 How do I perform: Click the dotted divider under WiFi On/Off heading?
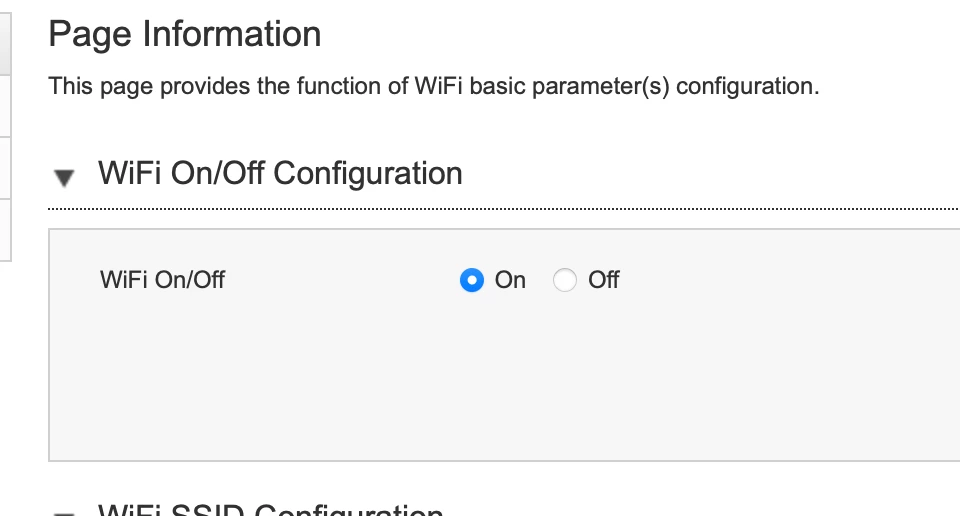pos(500,209)
